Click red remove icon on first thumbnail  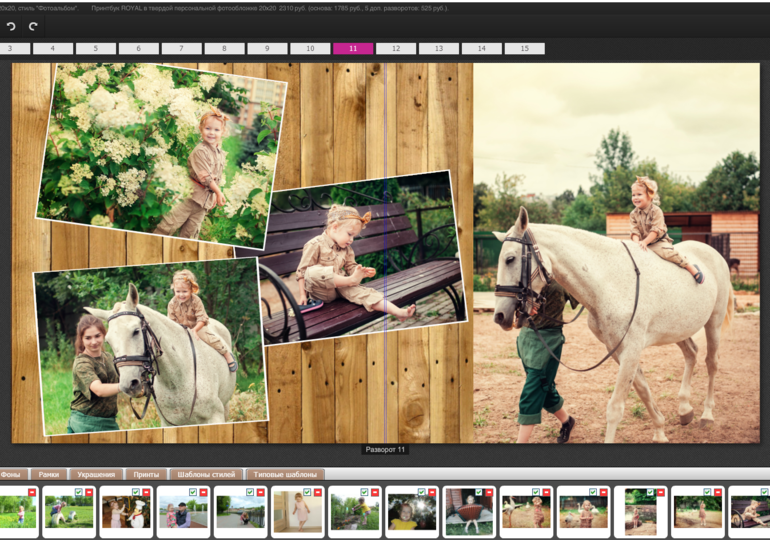pos(32,492)
